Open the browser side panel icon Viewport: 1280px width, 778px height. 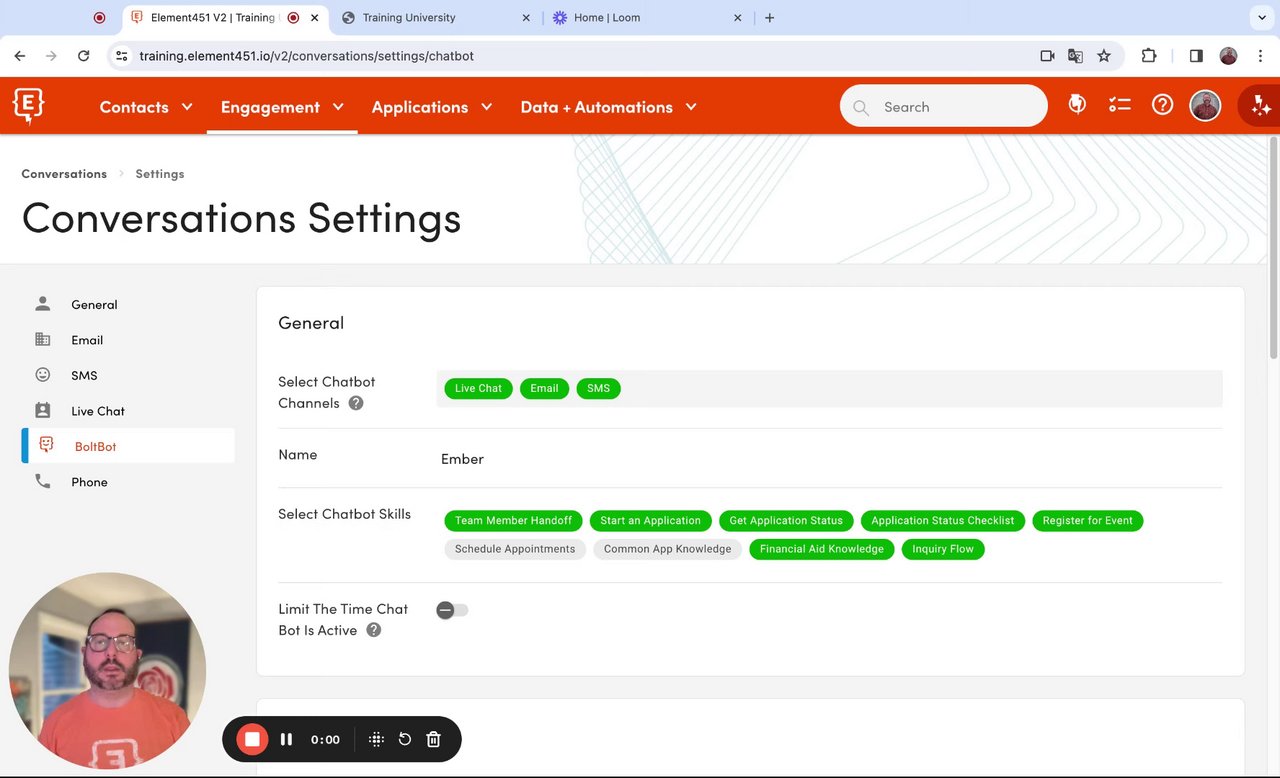[1196, 56]
